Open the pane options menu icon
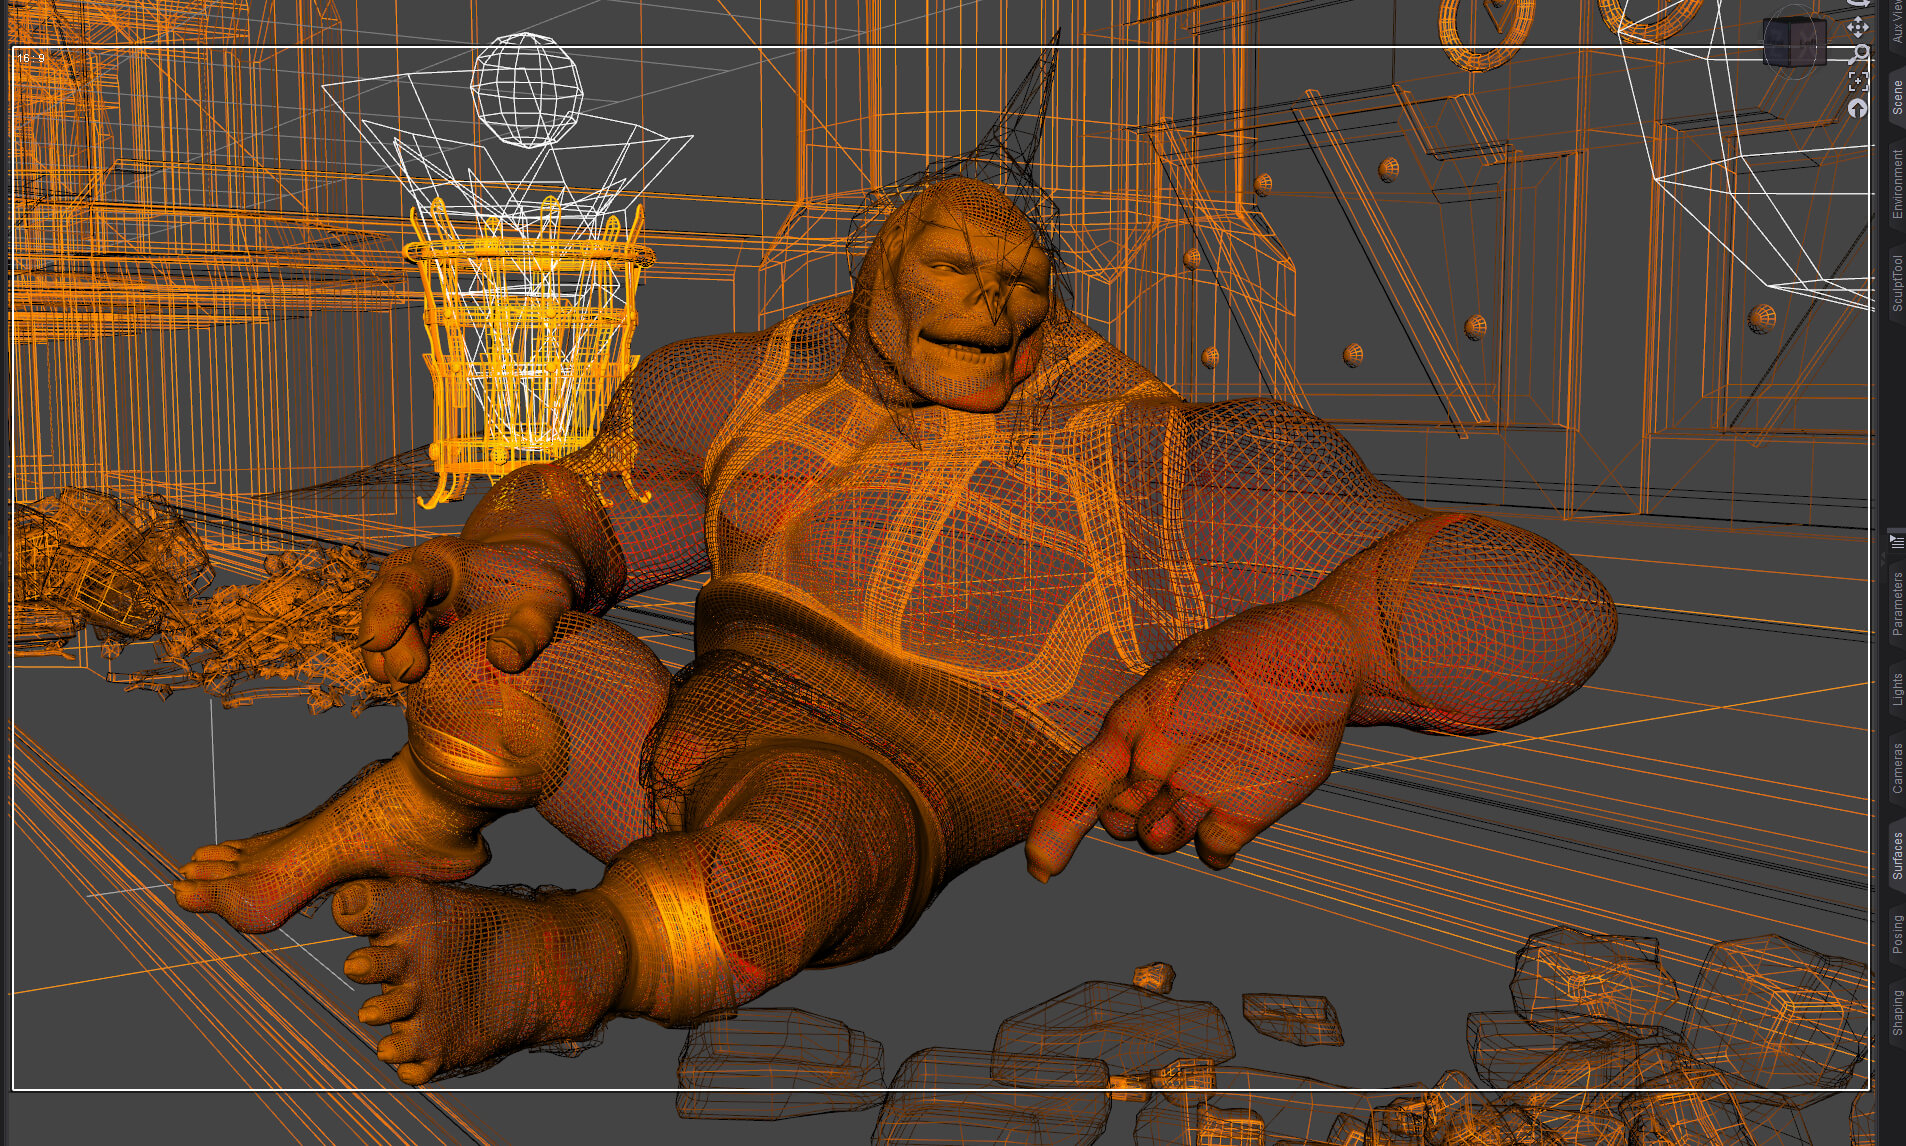Screen dimensions: 1906x1146 point(1896,542)
